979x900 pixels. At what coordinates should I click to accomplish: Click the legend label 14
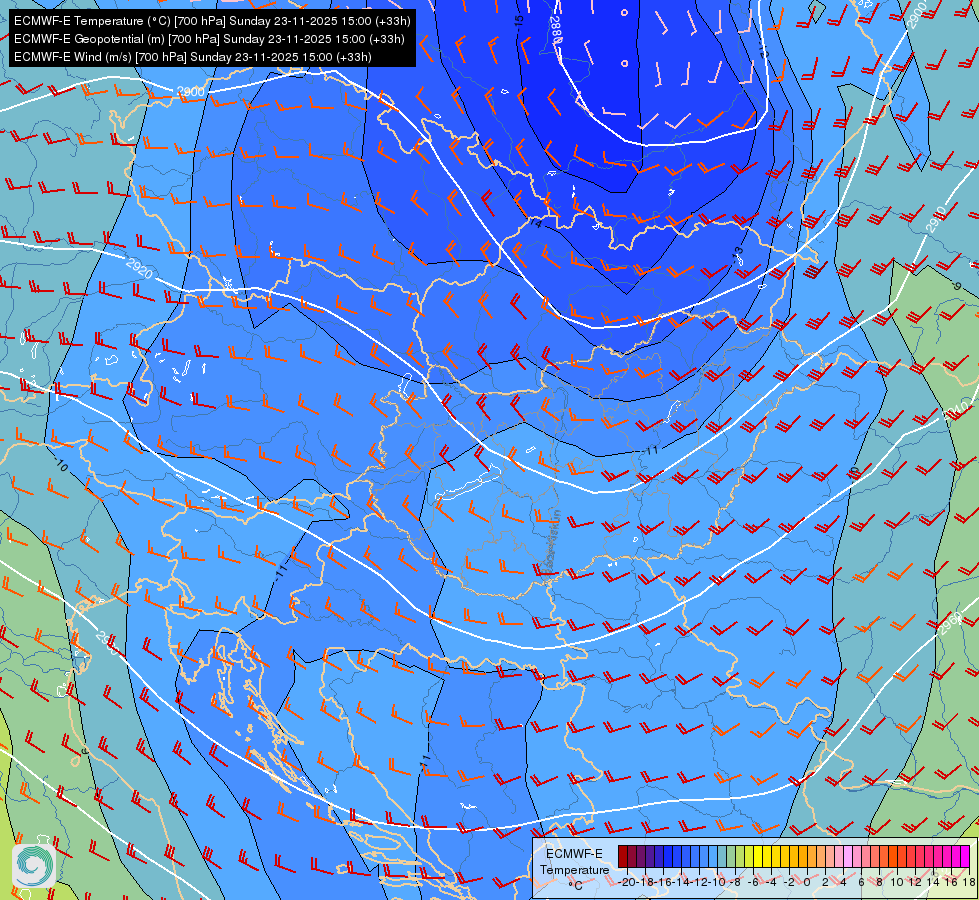tap(933, 882)
